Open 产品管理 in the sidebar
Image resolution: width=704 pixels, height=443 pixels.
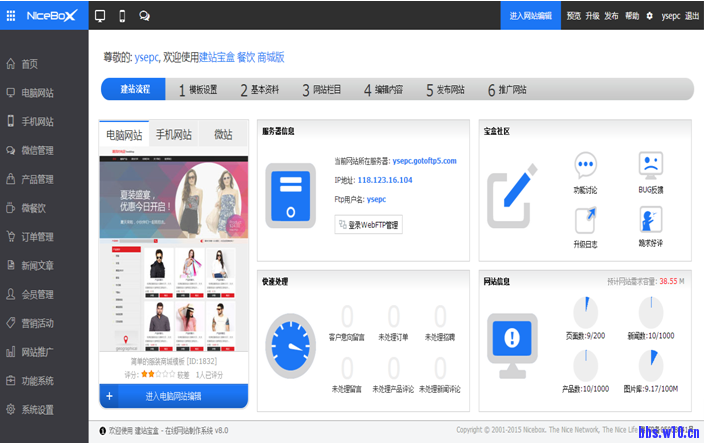click(37, 179)
